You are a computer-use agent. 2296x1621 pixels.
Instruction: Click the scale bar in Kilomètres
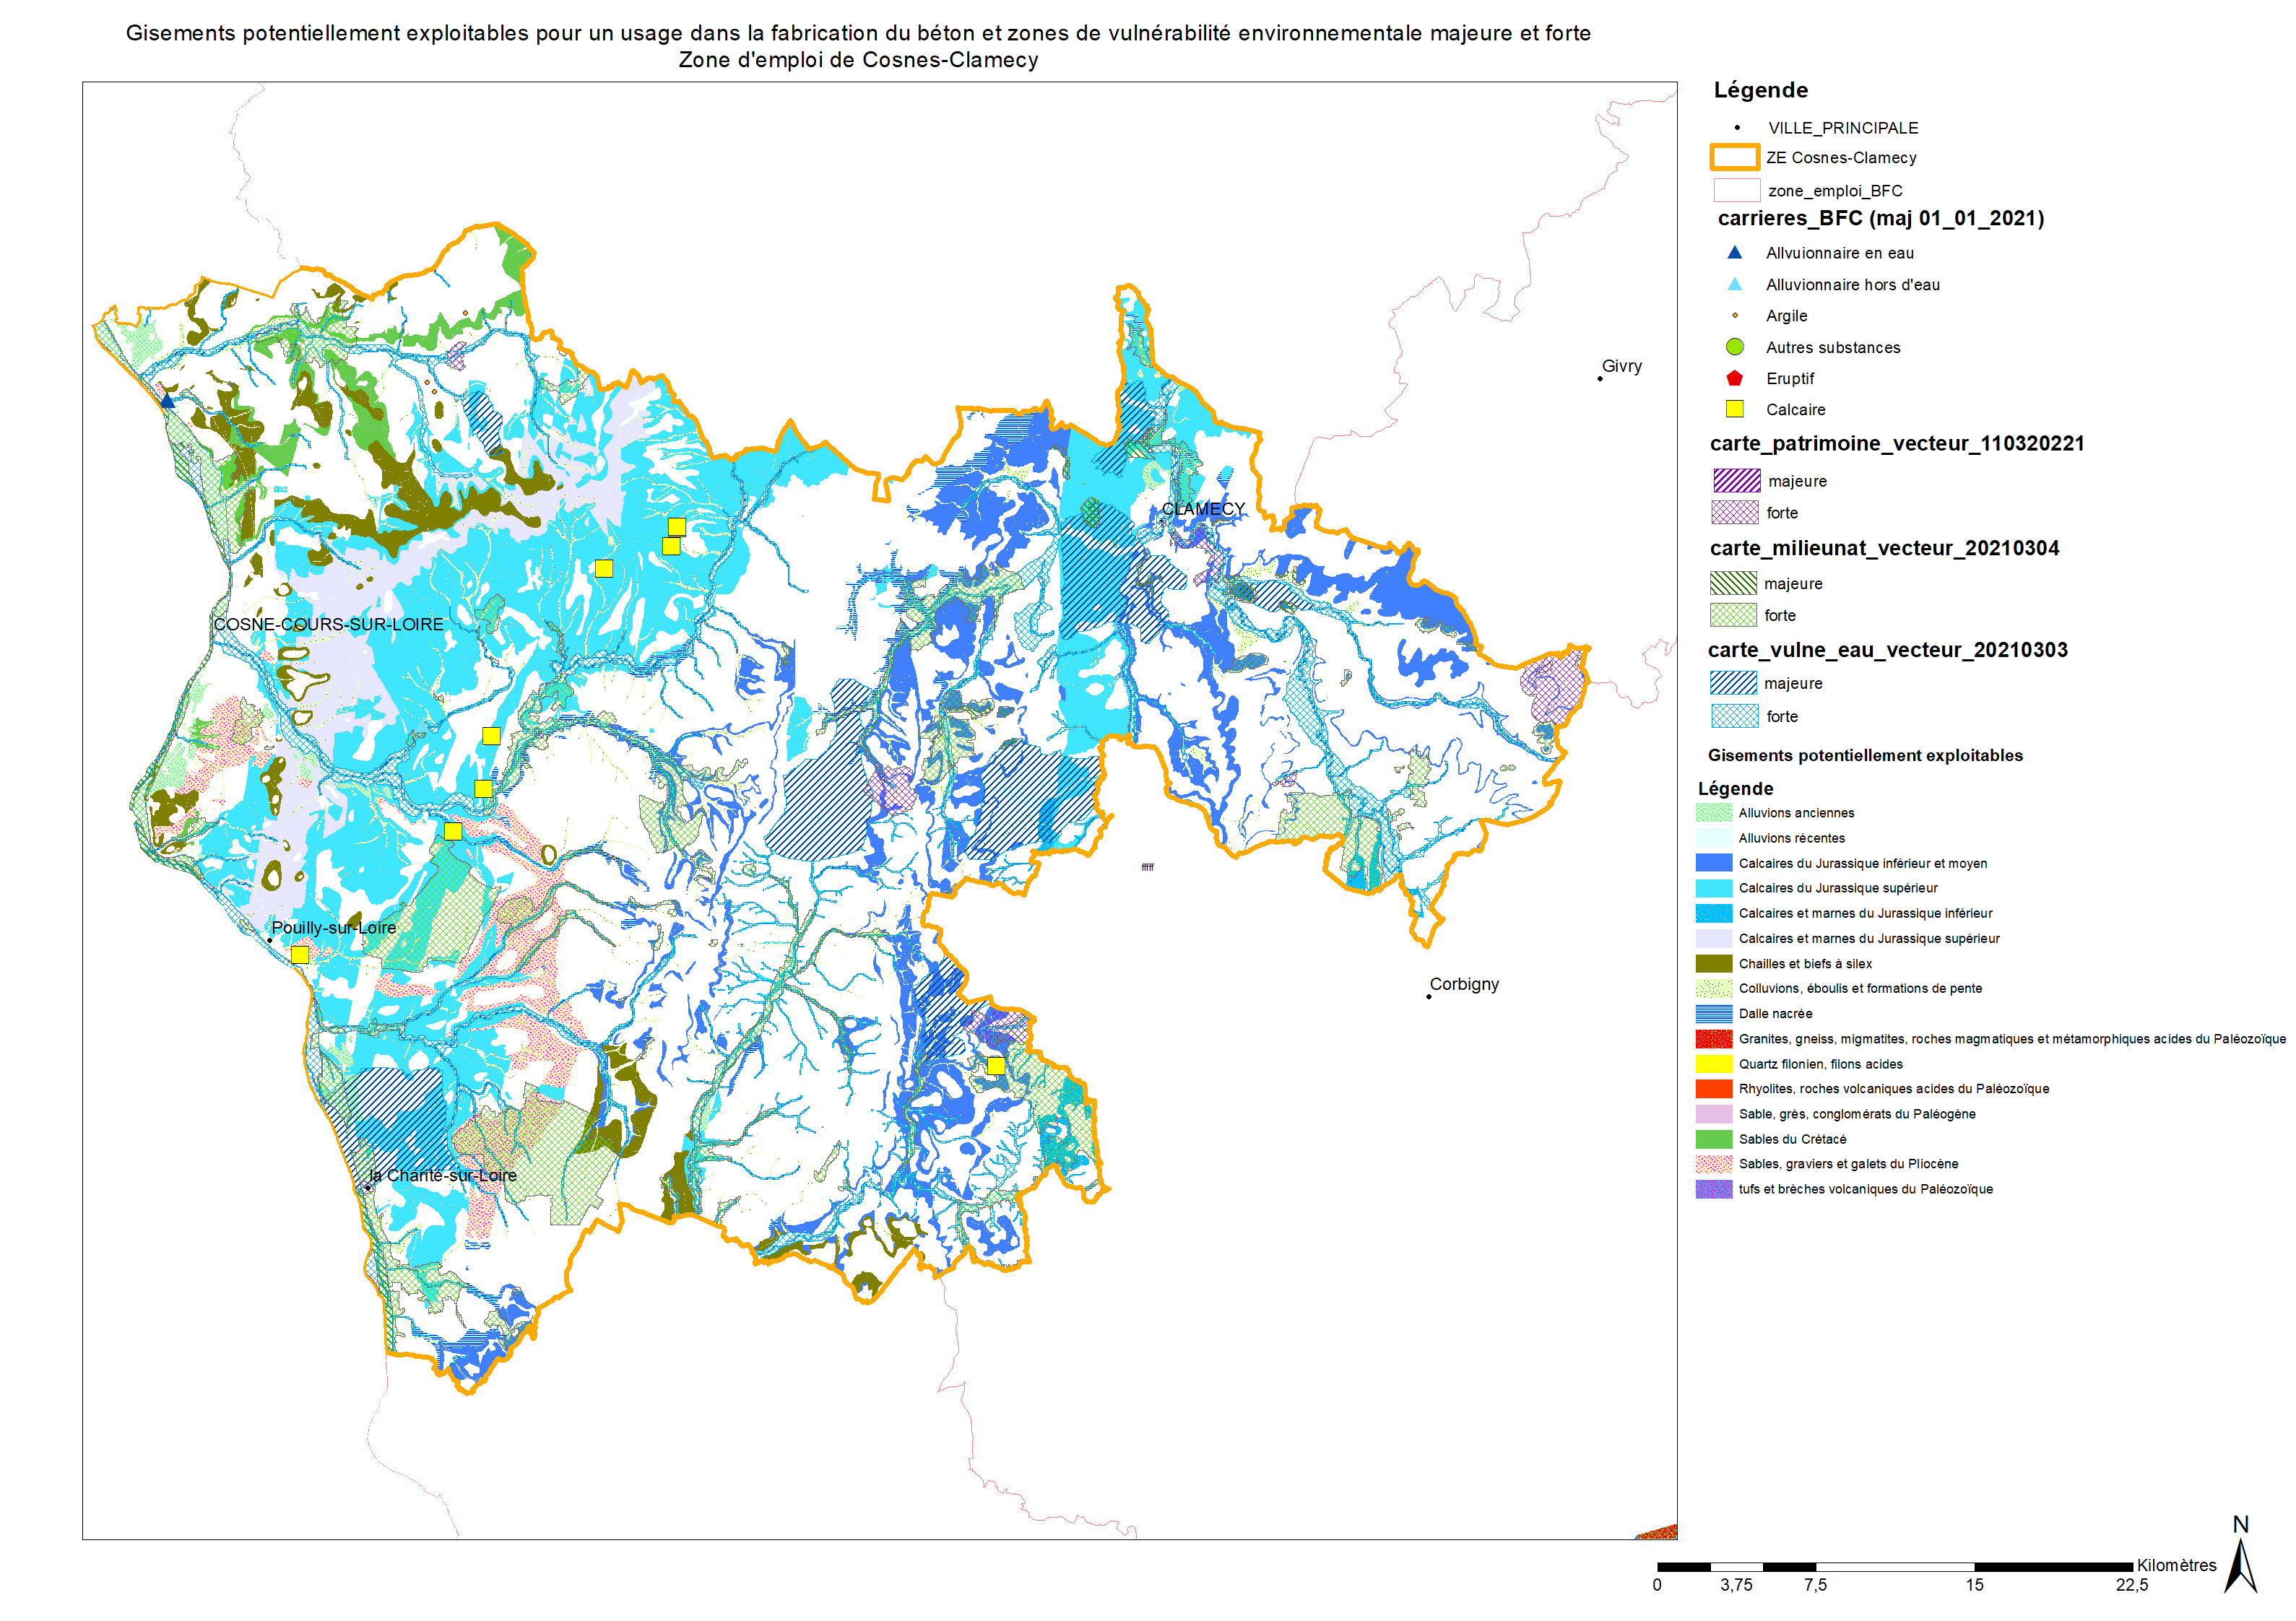1894,1566
